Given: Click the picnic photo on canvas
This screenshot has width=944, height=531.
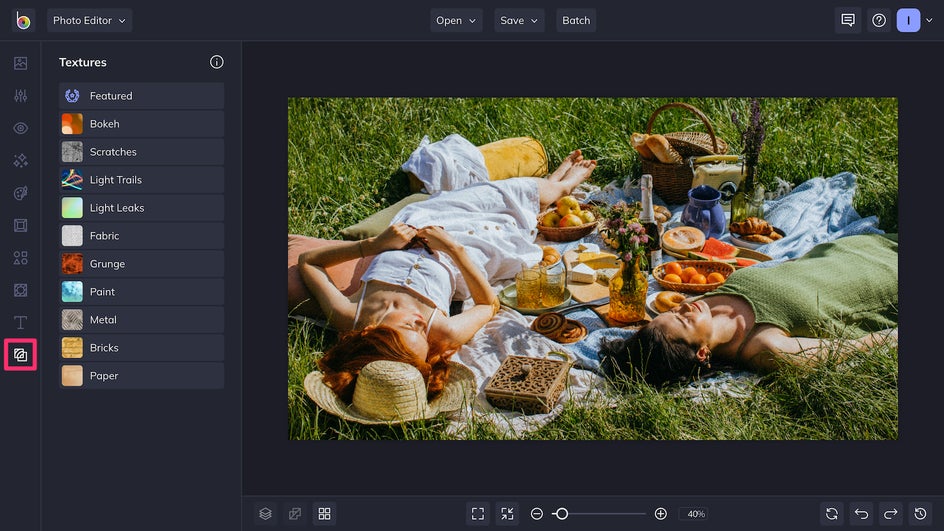Looking at the screenshot, I should point(593,269).
